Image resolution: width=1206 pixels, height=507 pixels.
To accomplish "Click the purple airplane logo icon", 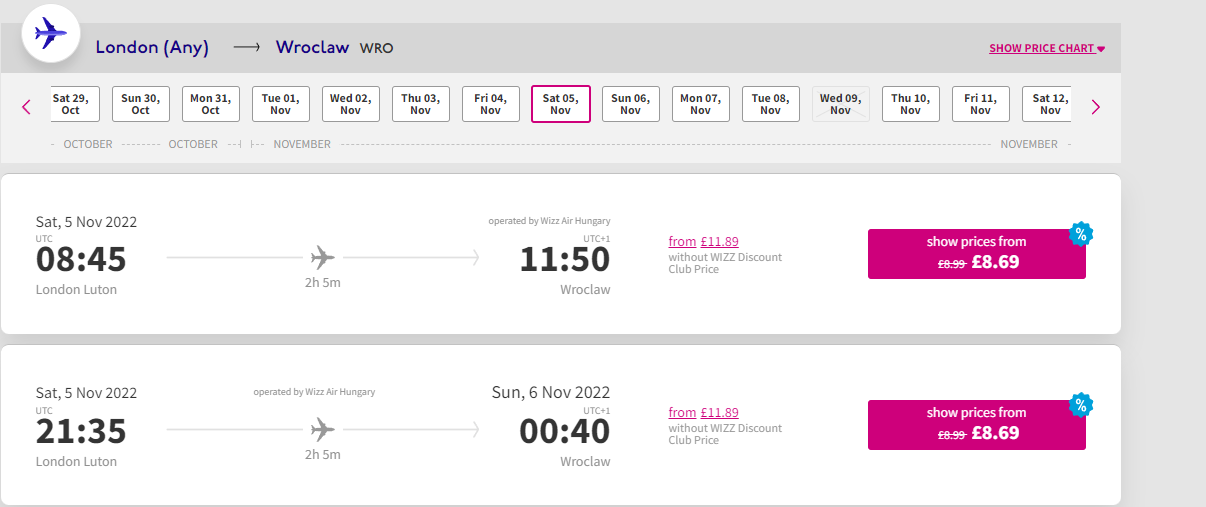I will point(51,33).
